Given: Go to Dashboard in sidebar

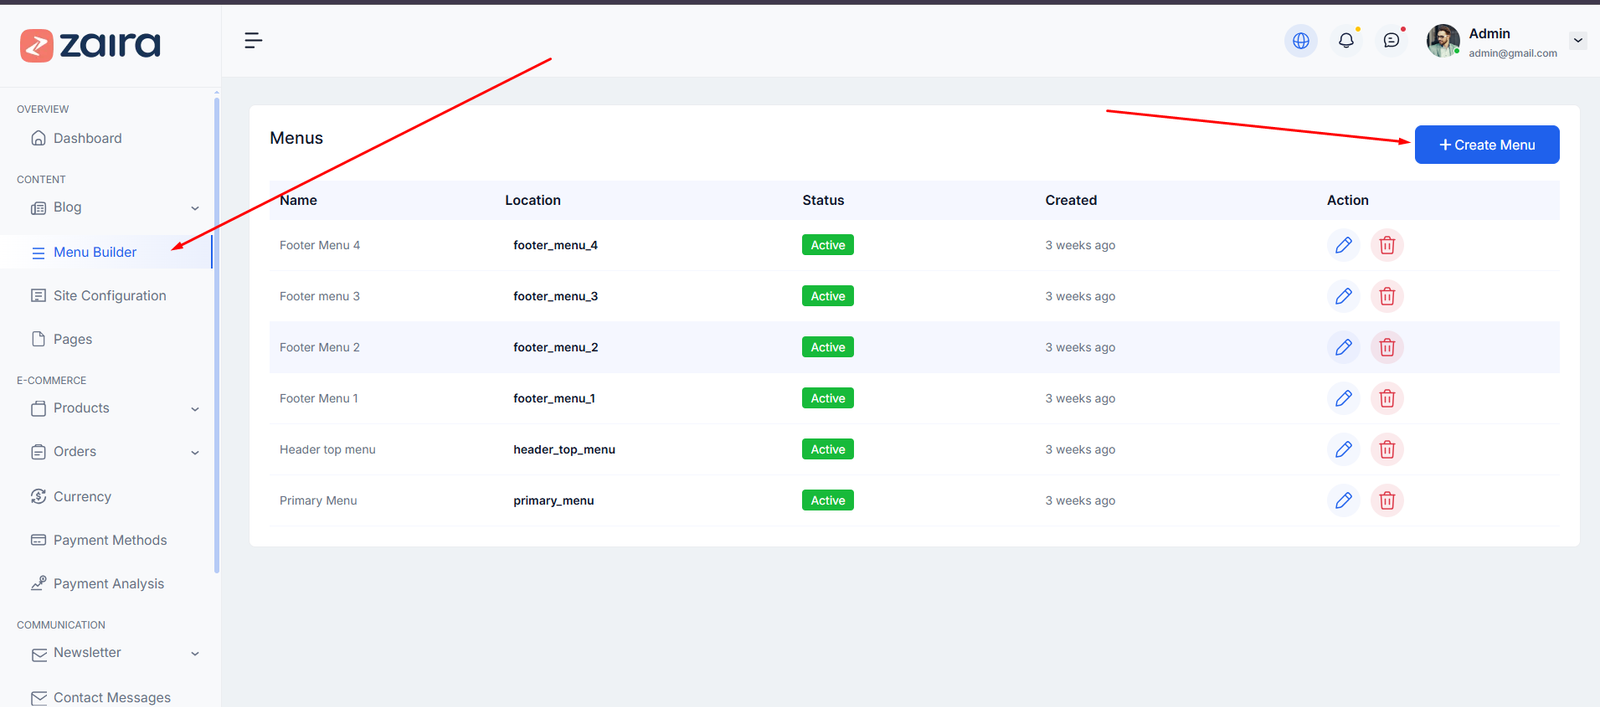Looking at the screenshot, I should 87,138.
